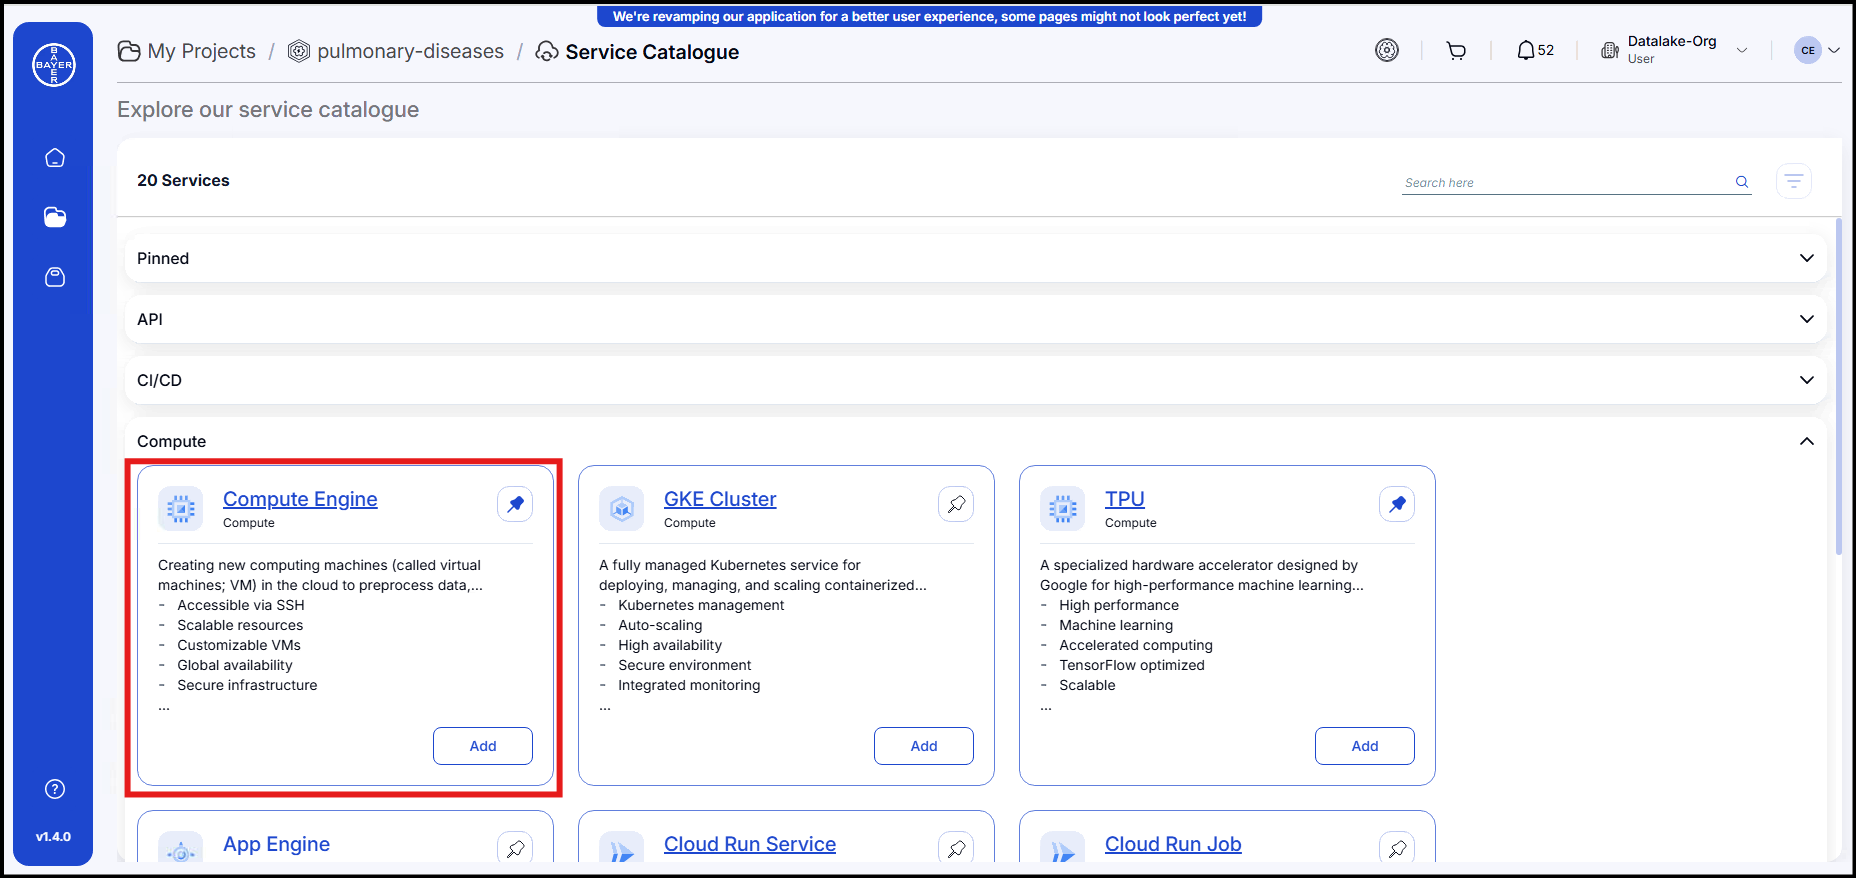1856x878 pixels.
Task: Click the support lifebuoy icon in header
Action: coord(1387,50)
